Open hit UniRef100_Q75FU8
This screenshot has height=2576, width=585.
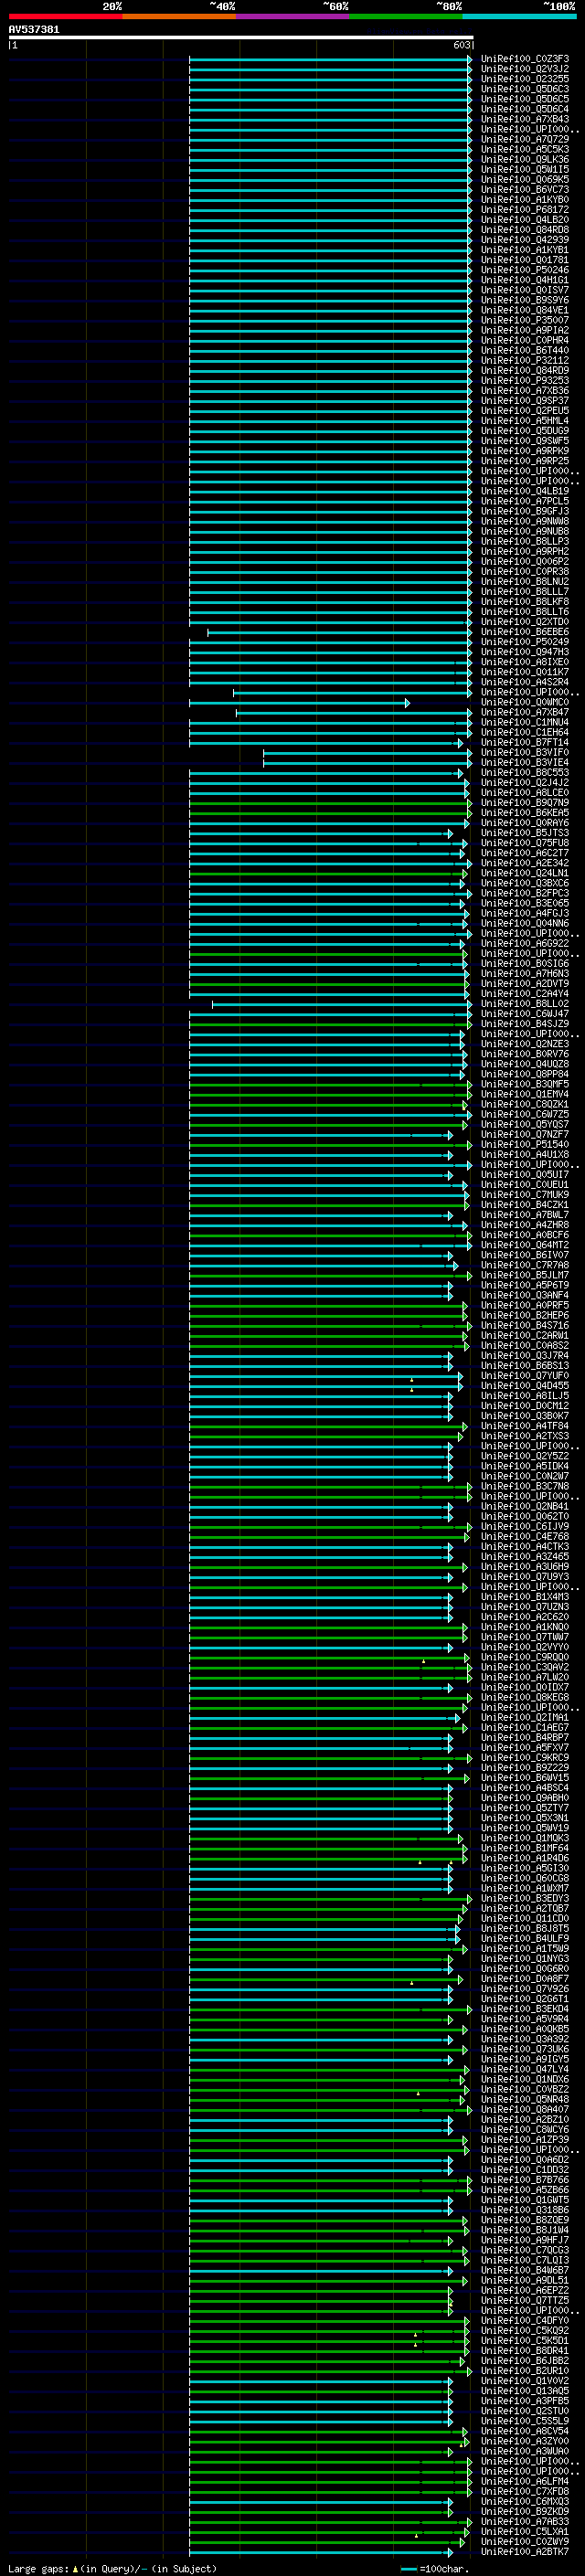tap(525, 842)
